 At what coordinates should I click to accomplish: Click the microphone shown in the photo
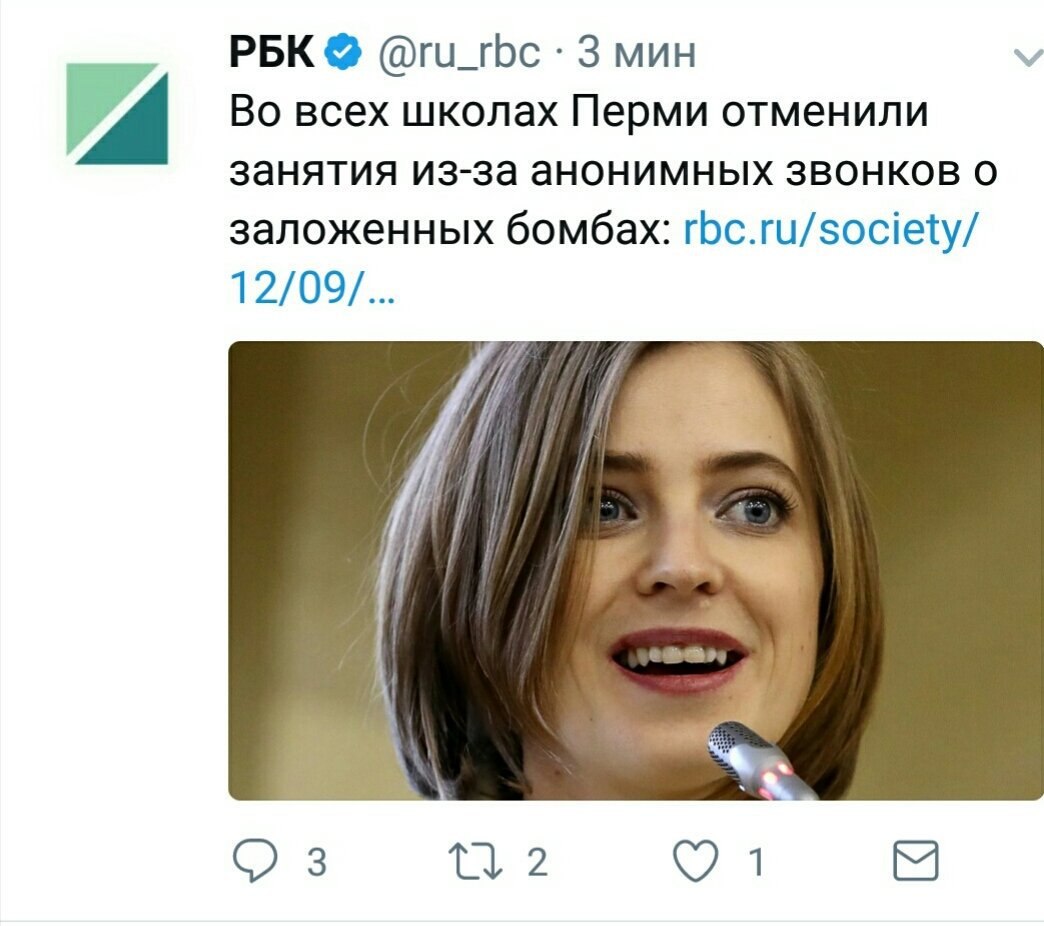(x=759, y=761)
